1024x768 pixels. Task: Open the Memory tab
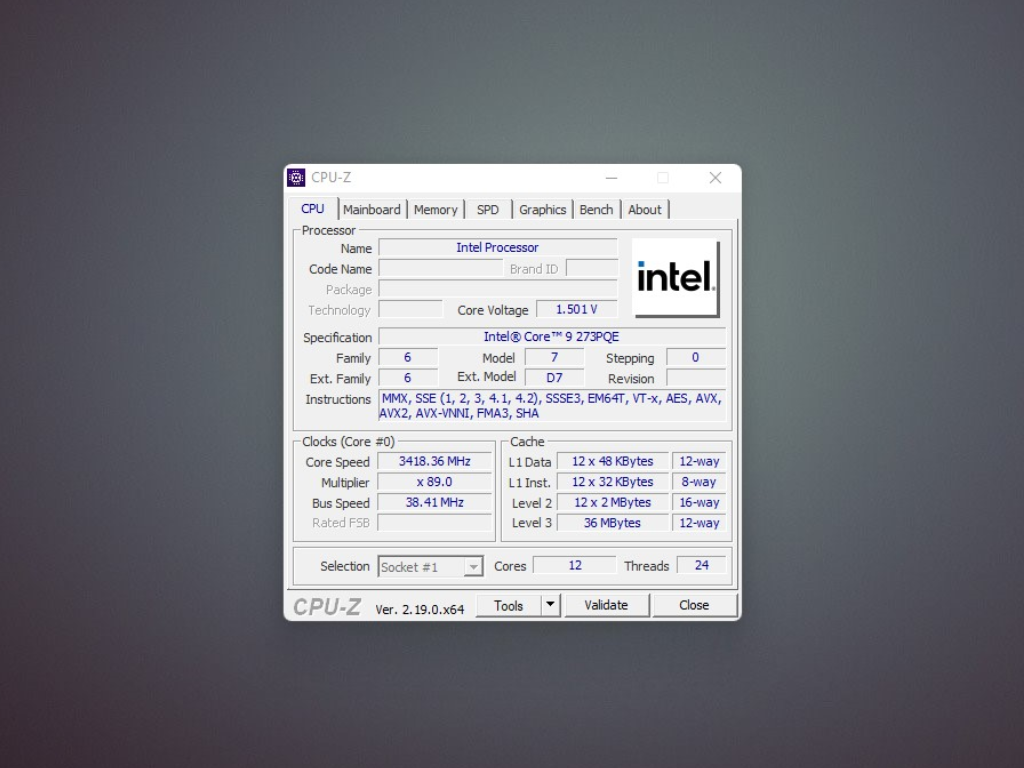(436, 209)
